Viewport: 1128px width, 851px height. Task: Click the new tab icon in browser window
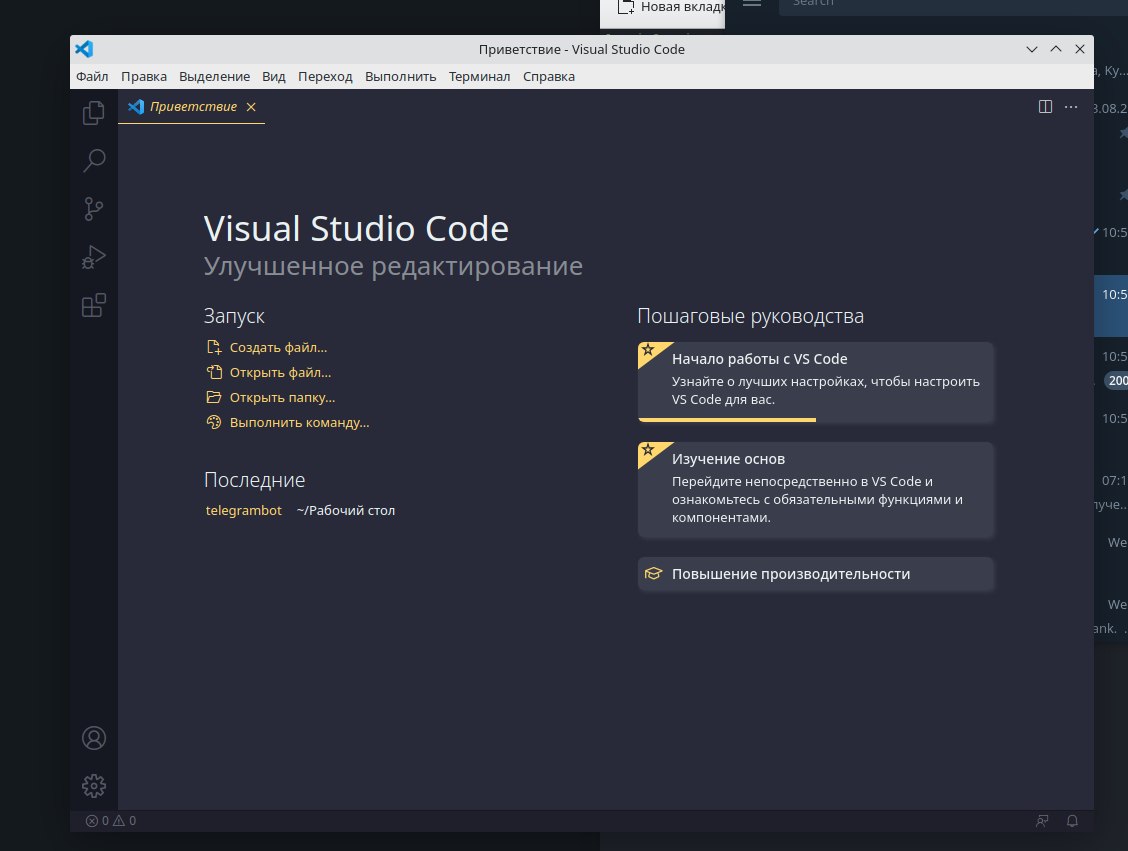[626, 7]
